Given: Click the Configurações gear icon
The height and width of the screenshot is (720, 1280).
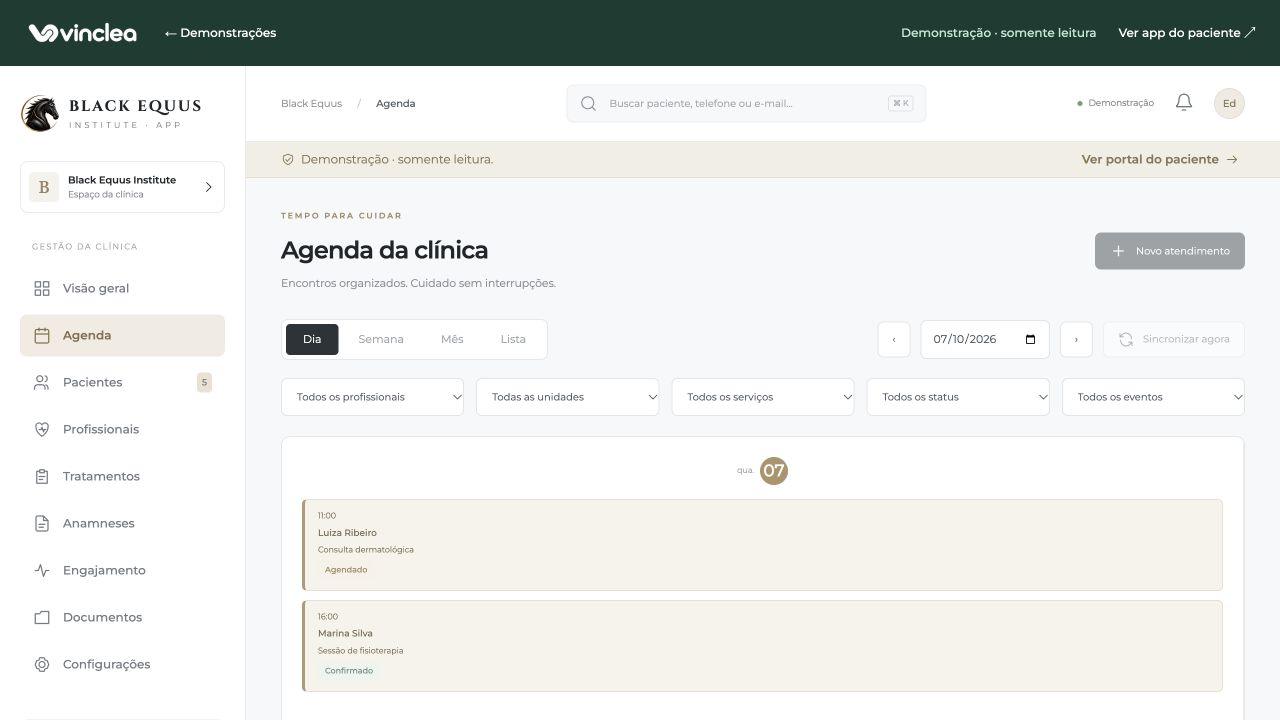Looking at the screenshot, I should pyautogui.click(x=42, y=664).
